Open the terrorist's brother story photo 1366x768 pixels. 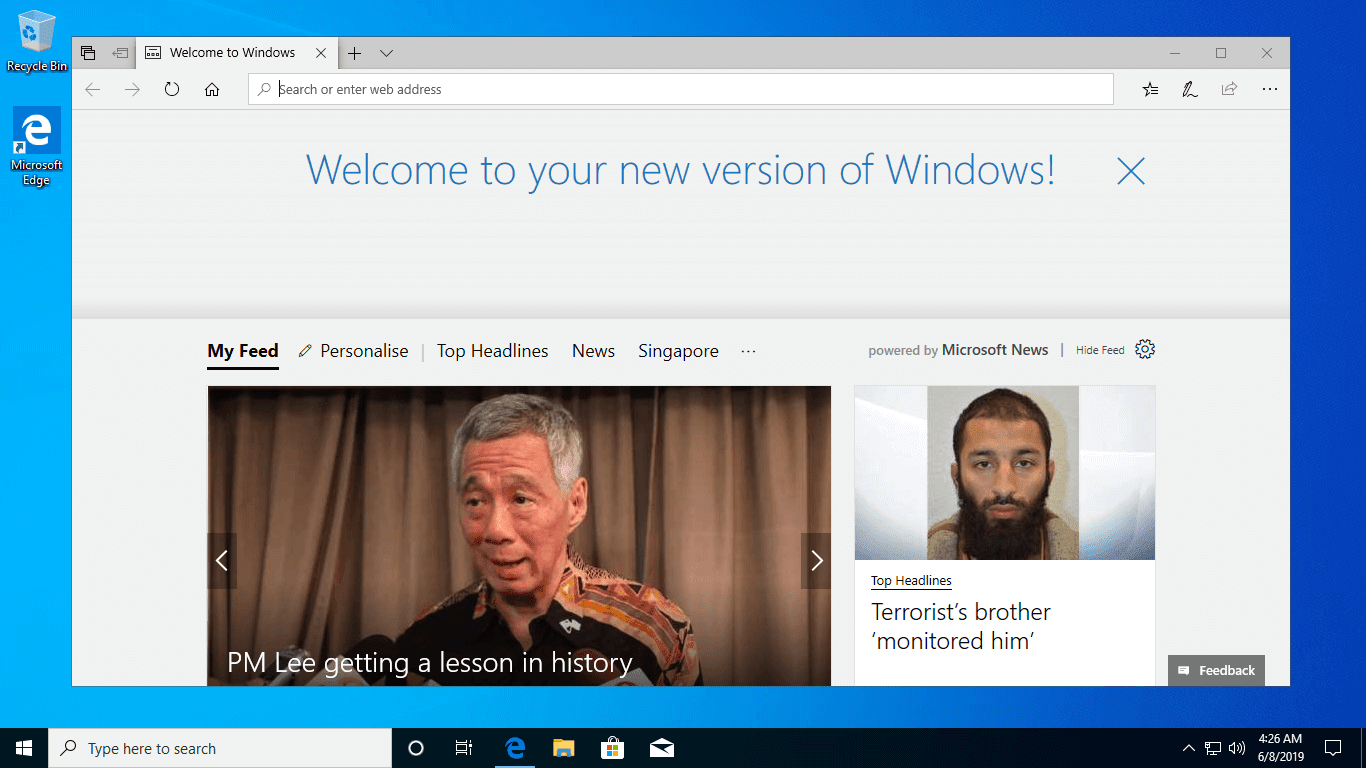click(x=1005, y=473)
